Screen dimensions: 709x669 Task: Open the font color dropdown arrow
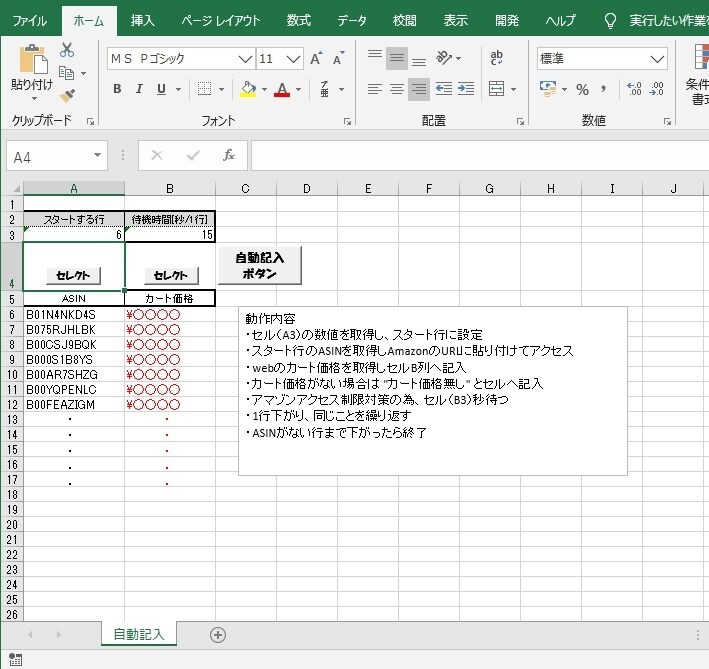click(x=298, y=89)
